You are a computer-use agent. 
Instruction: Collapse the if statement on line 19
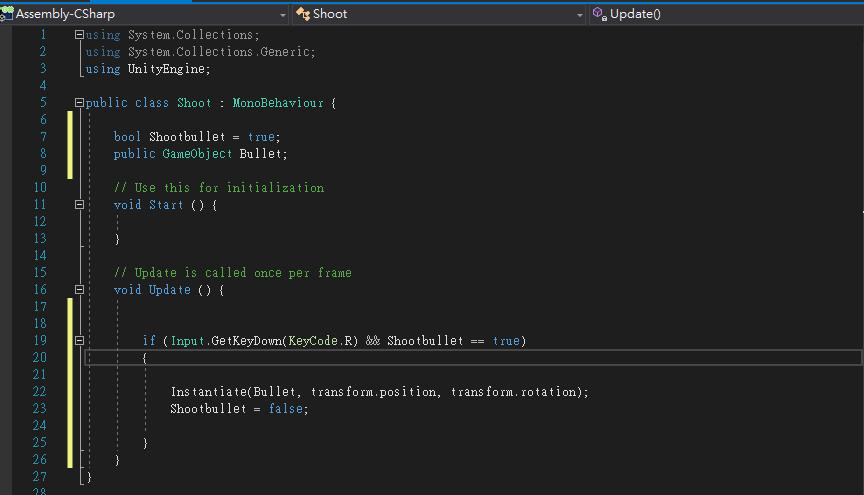pos(80,341)
